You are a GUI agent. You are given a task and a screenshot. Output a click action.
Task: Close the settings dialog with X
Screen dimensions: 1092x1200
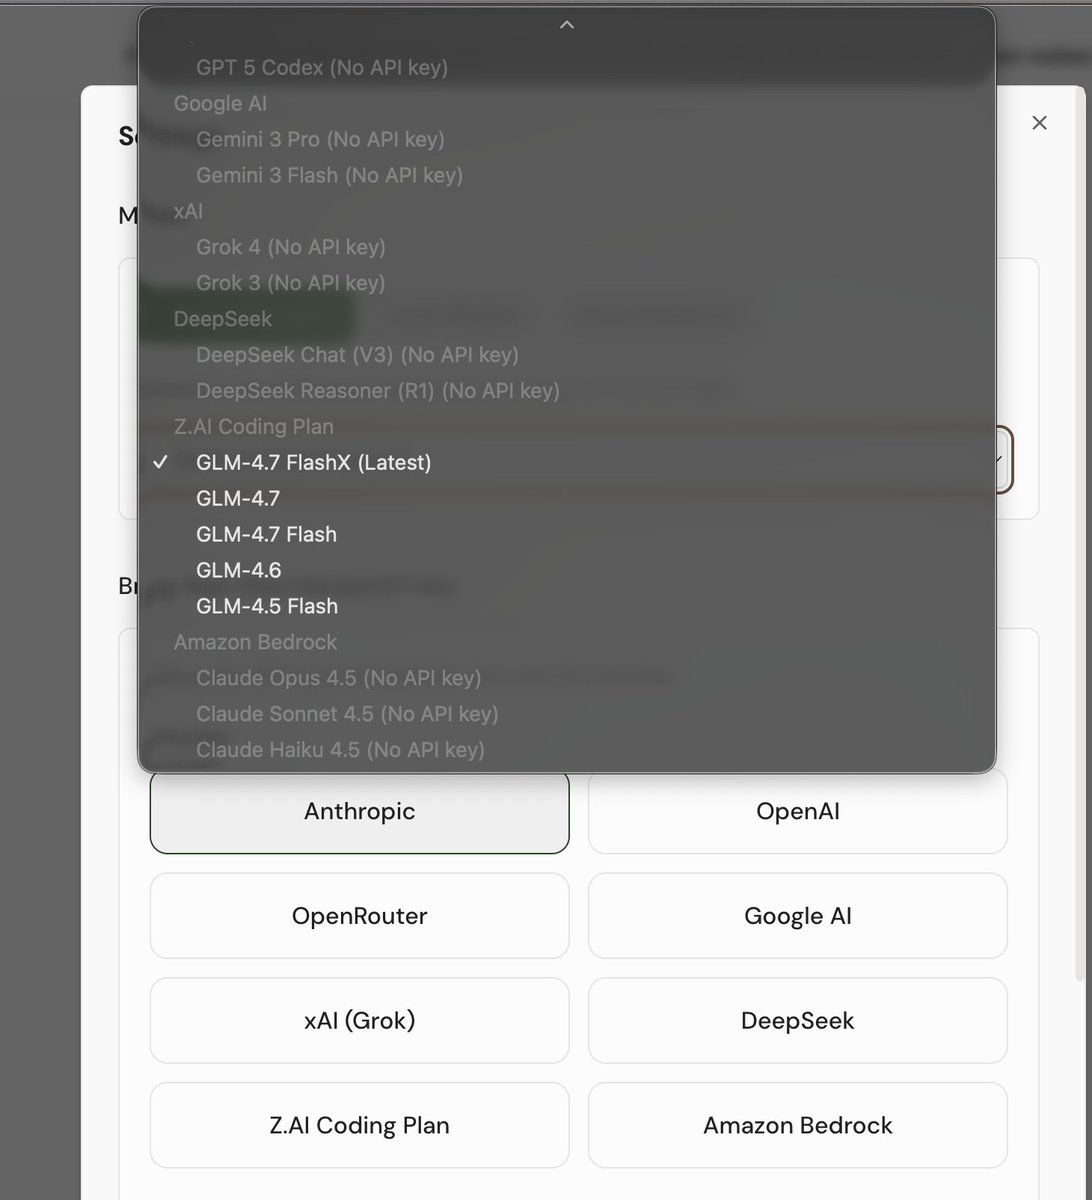pos(1039,122)
